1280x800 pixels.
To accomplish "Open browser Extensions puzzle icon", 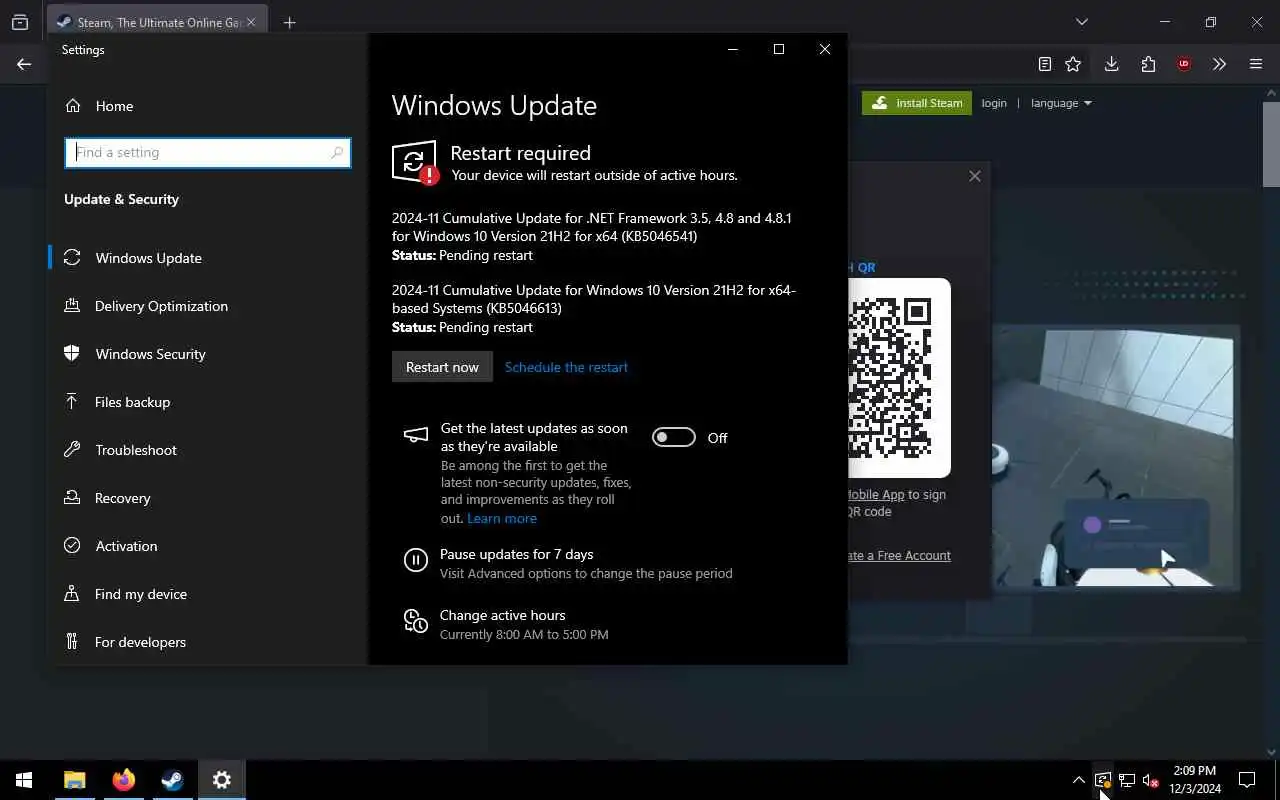I will [x=1148, y=64].
